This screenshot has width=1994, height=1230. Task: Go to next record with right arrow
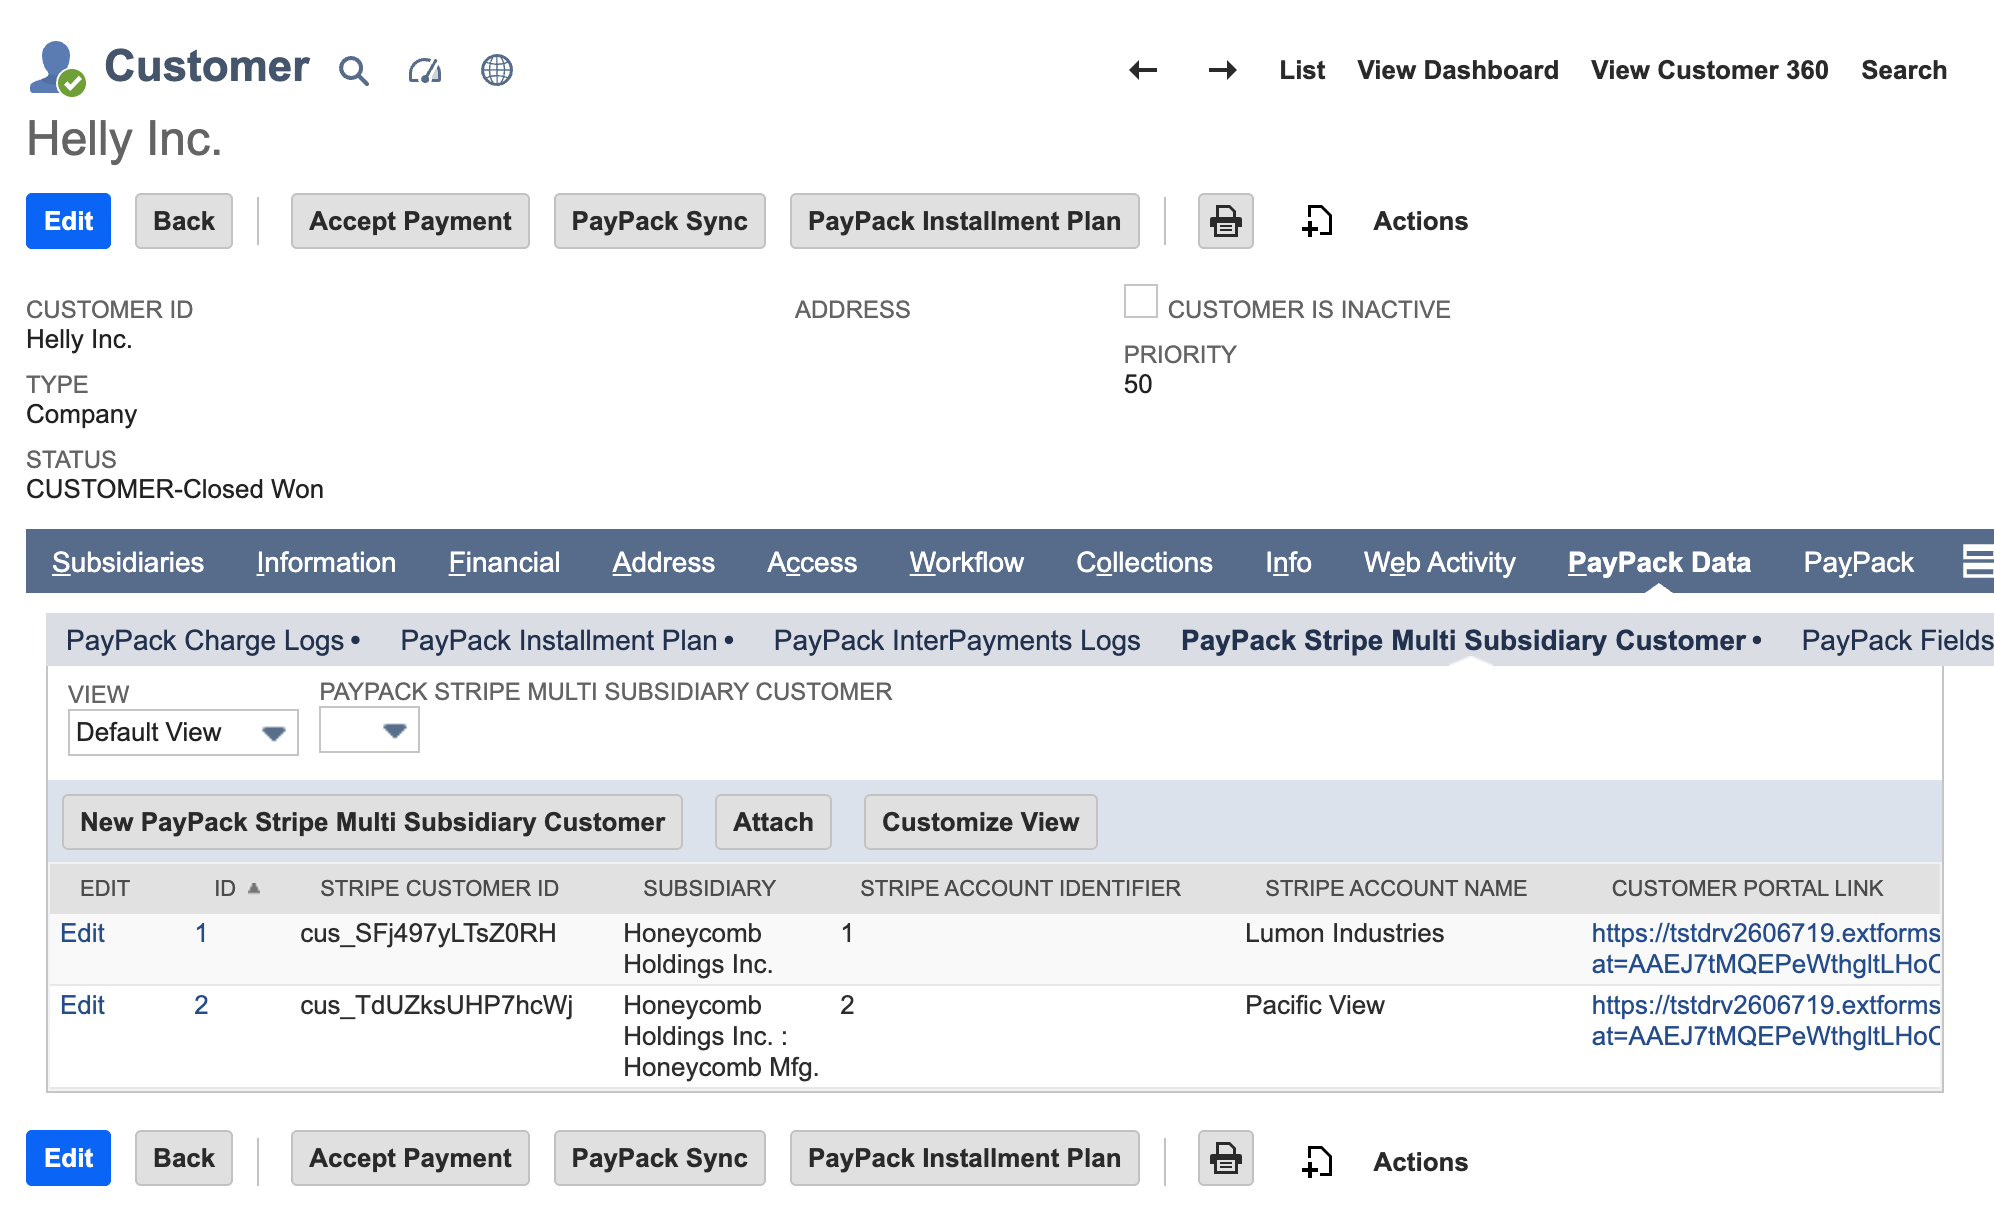coord(1222,70)
